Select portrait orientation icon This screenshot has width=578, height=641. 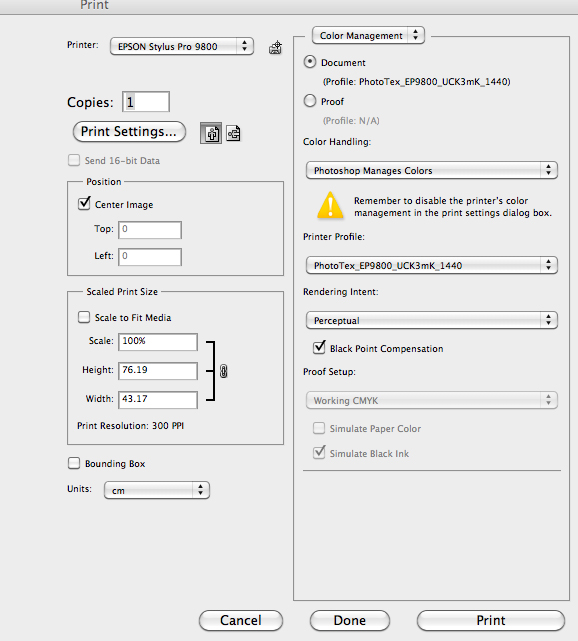211,133
